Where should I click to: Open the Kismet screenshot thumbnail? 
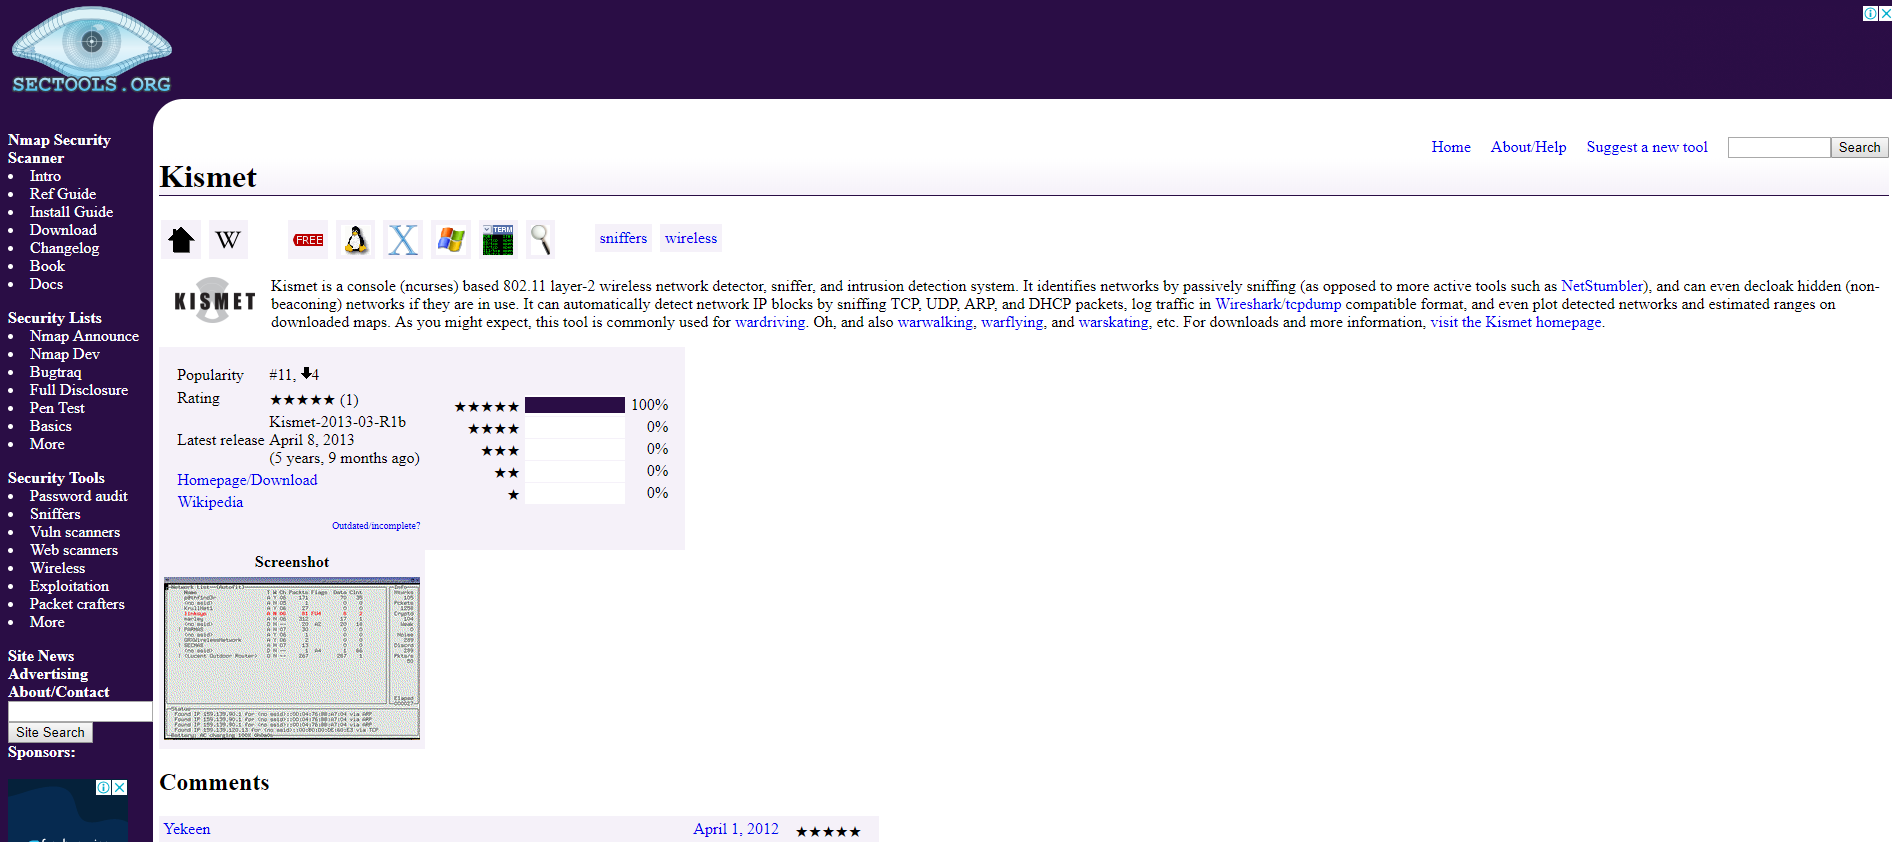coord(292,658)
